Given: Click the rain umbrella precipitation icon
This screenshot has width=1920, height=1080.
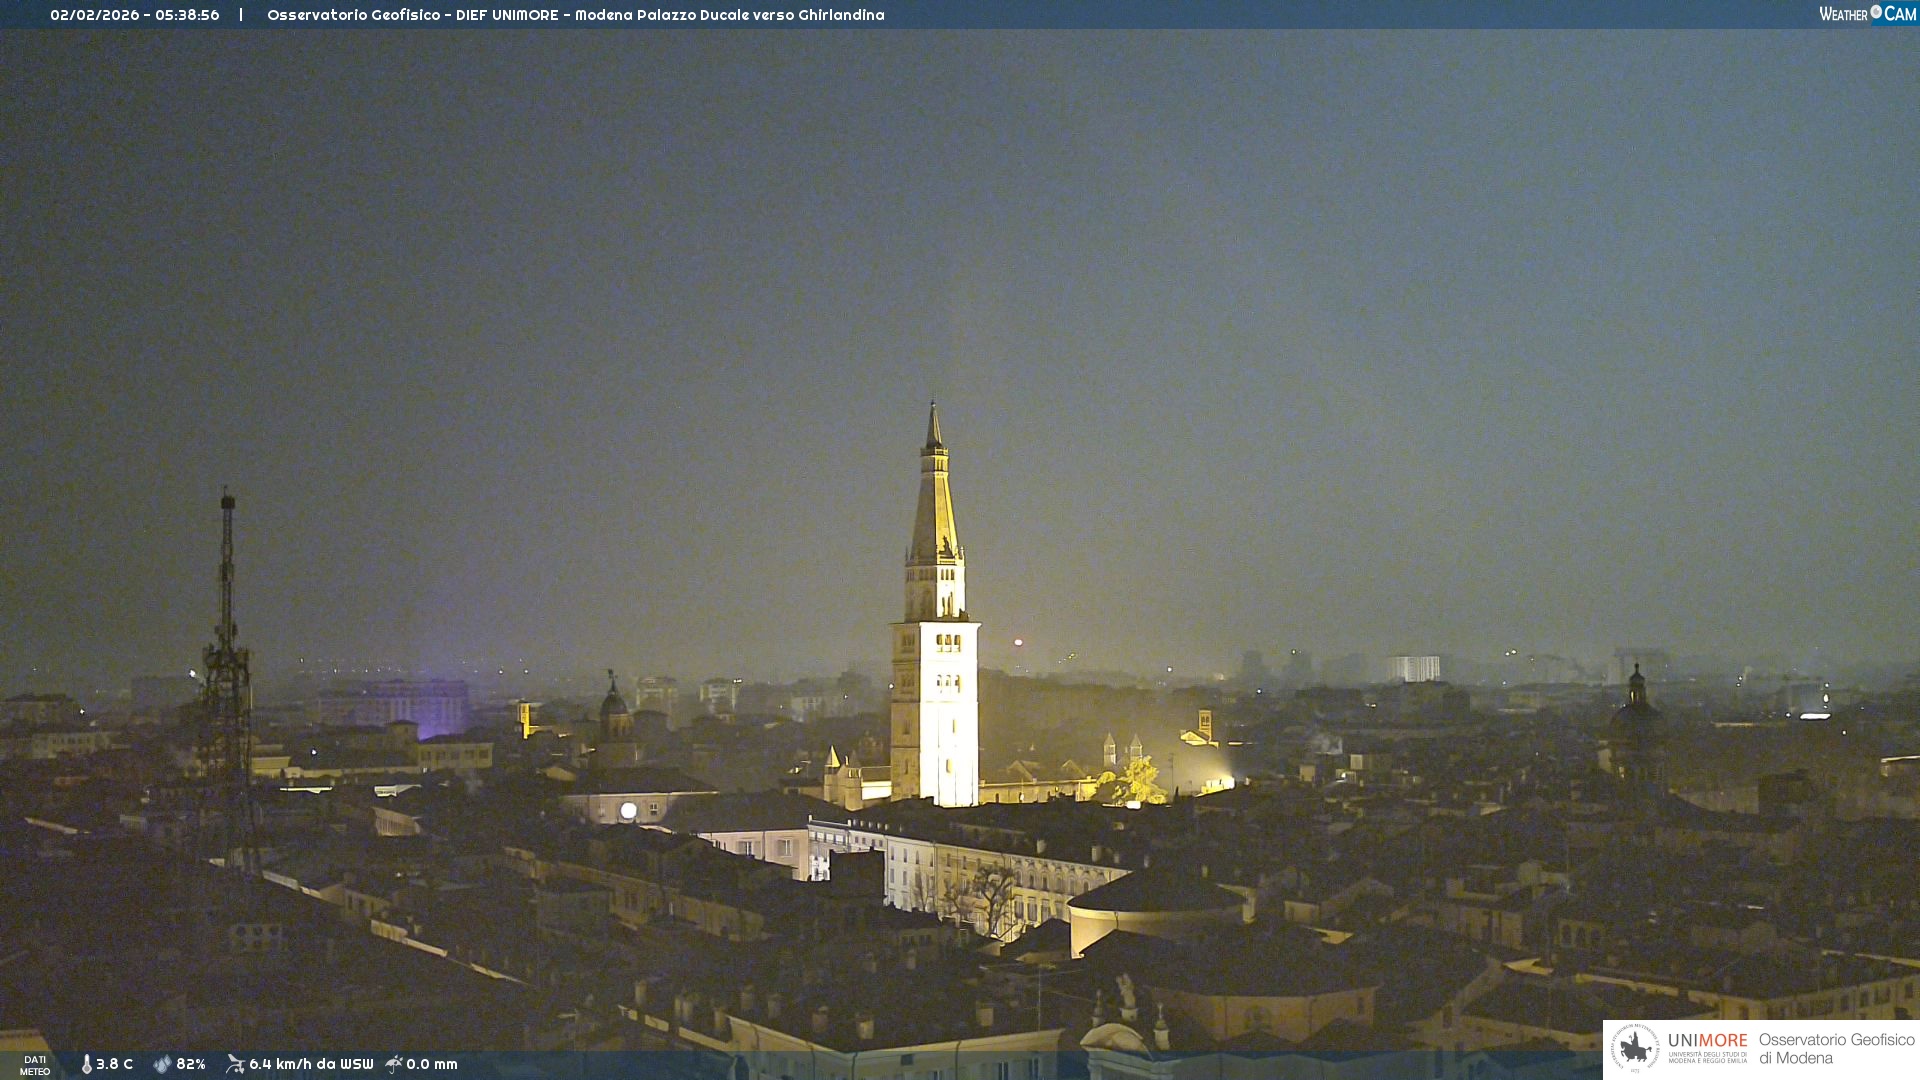Looking at the screenshot, I should (x=394, y=1064).
